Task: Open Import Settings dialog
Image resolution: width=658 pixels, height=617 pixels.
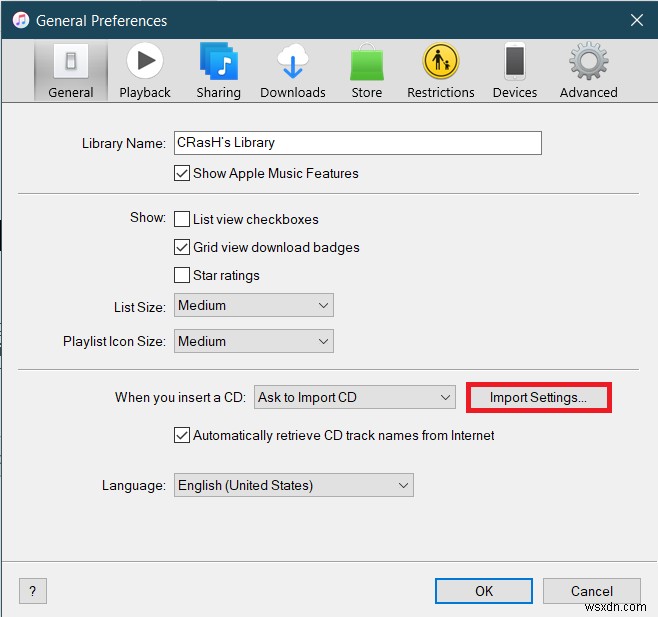Action: click(538, 397)
